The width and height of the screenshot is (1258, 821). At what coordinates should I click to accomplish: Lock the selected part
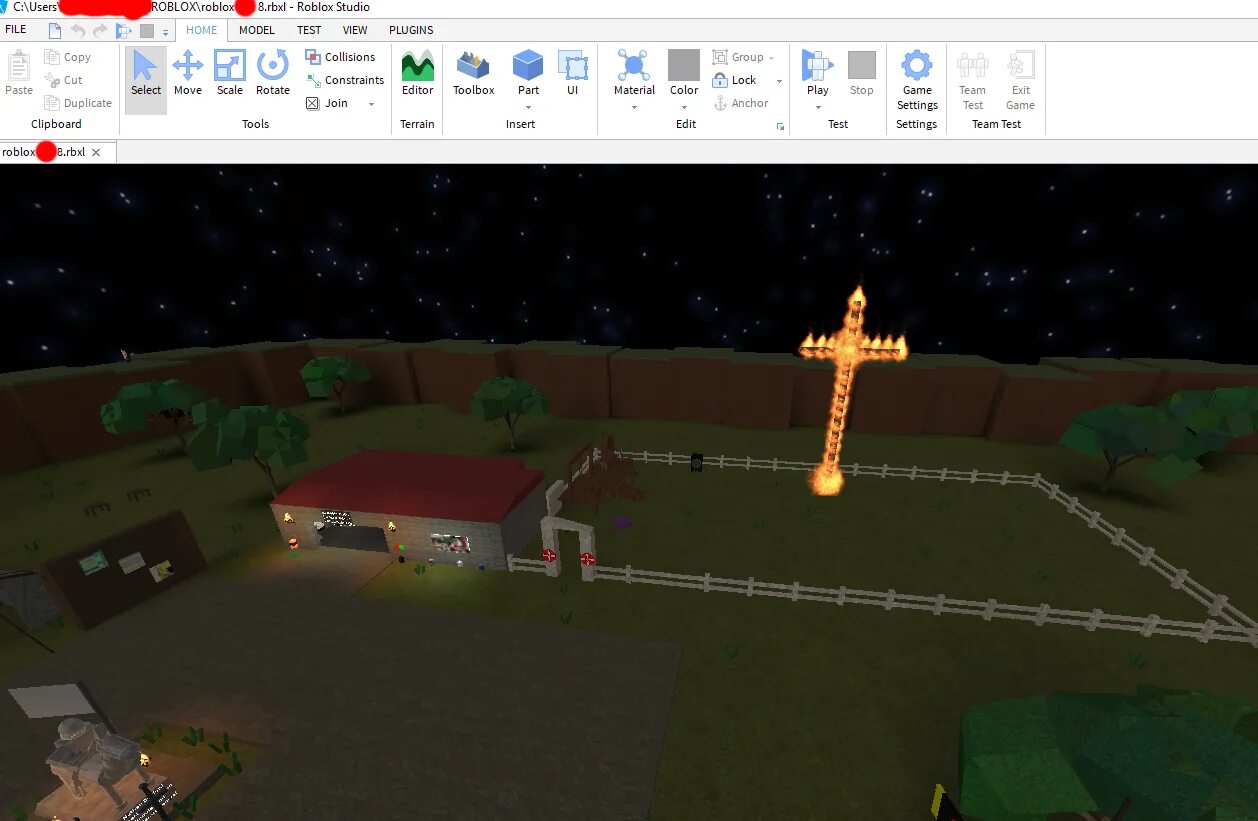tap(735, 80)
